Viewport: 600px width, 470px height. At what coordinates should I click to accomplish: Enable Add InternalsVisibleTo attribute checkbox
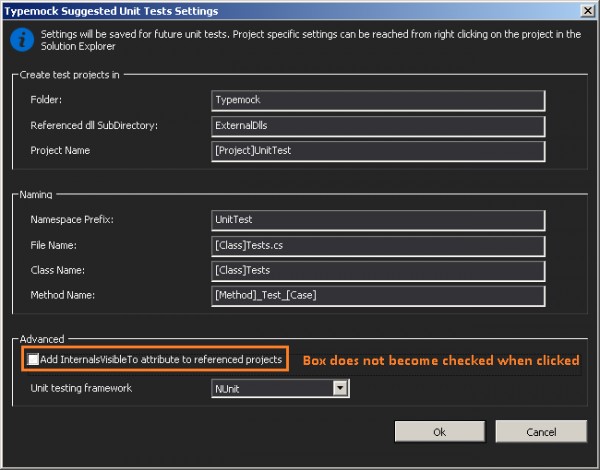click(33, 359)
